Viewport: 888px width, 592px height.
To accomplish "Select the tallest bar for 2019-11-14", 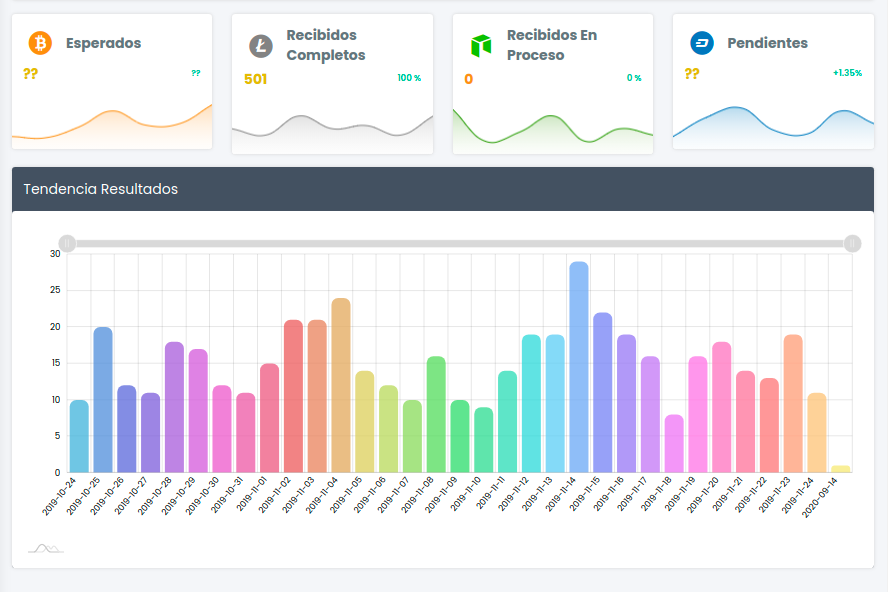I will pos(579,367).
